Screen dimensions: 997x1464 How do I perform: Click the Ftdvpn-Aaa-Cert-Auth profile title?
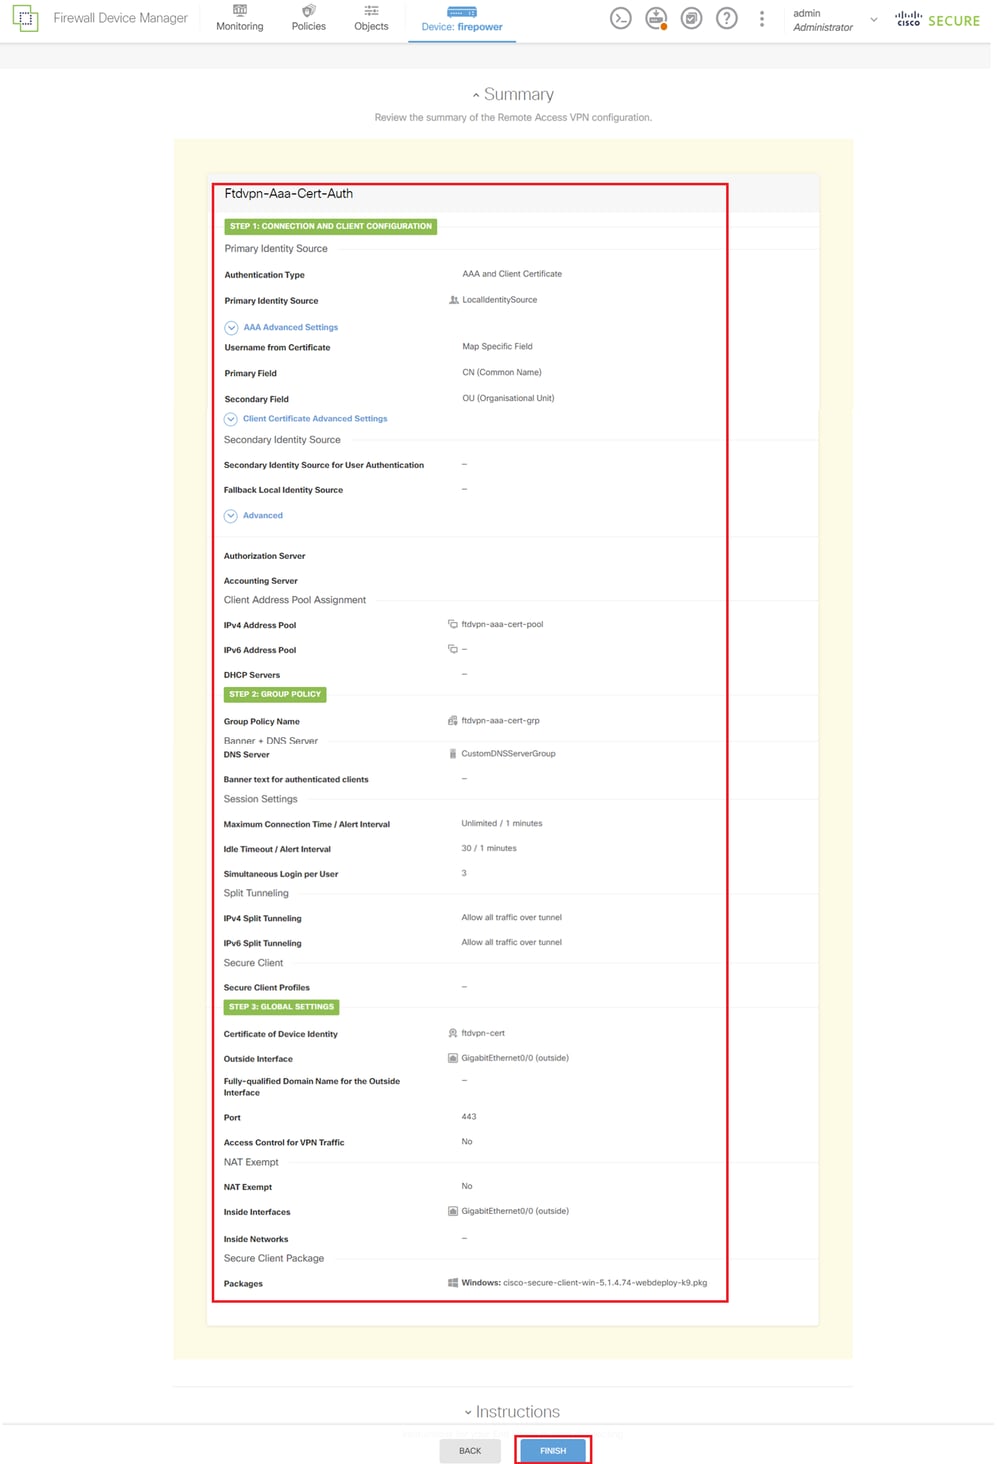click(x=289, y=194)
